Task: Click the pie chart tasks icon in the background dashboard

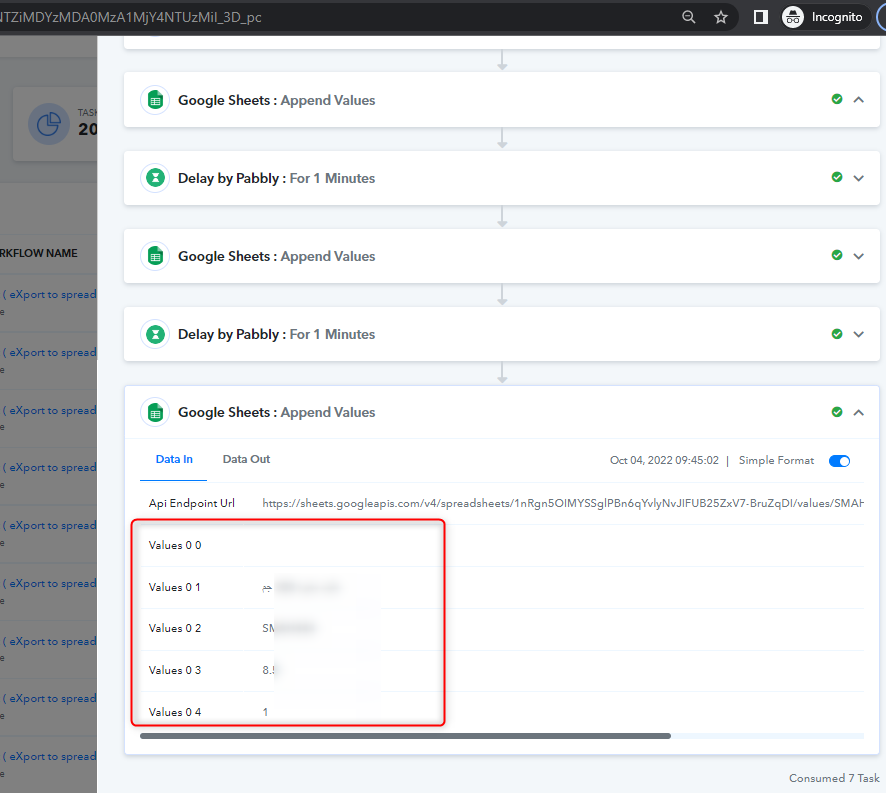Action: pyautogui.click(x=49, y=124)
